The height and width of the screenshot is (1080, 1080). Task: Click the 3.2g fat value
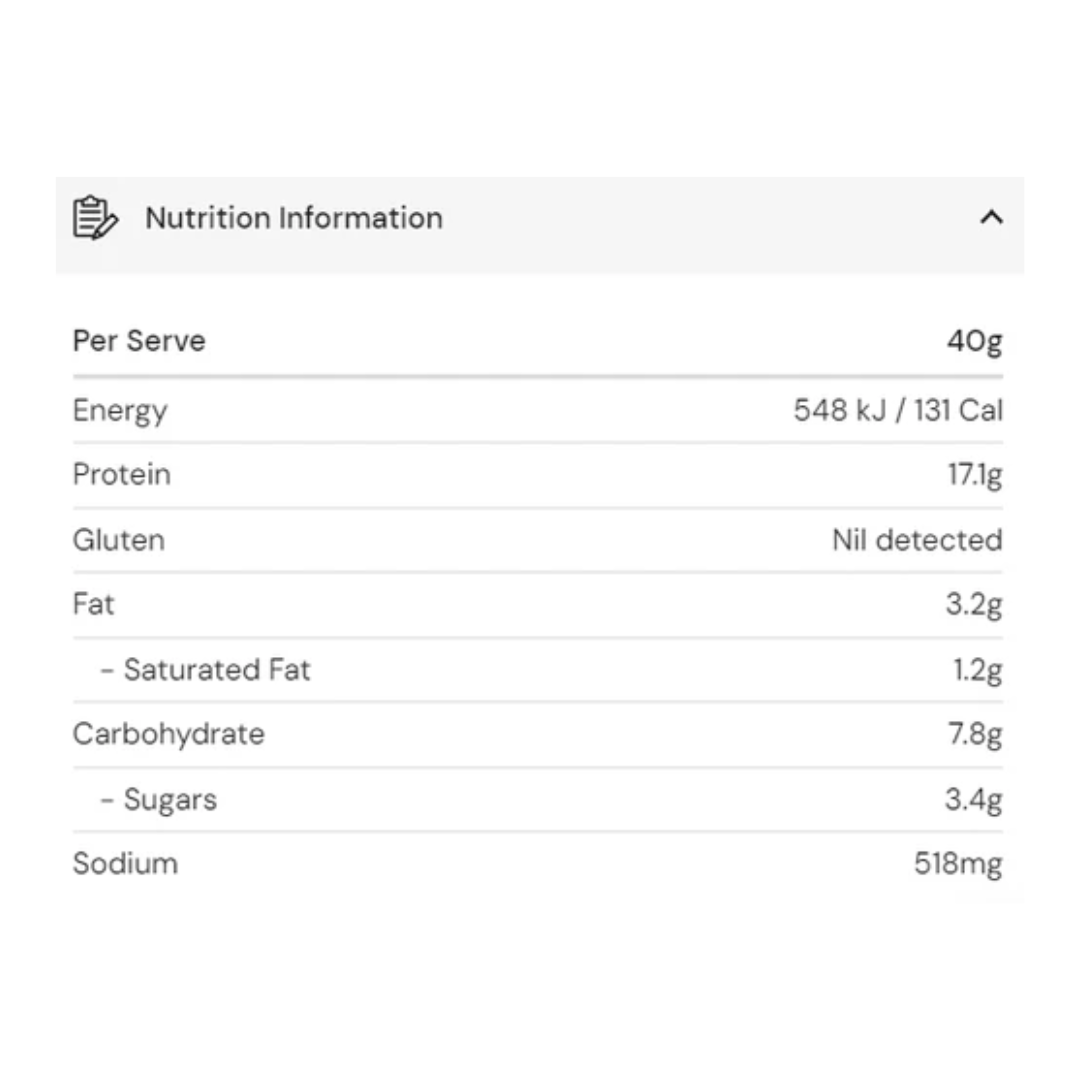(973, 605)
